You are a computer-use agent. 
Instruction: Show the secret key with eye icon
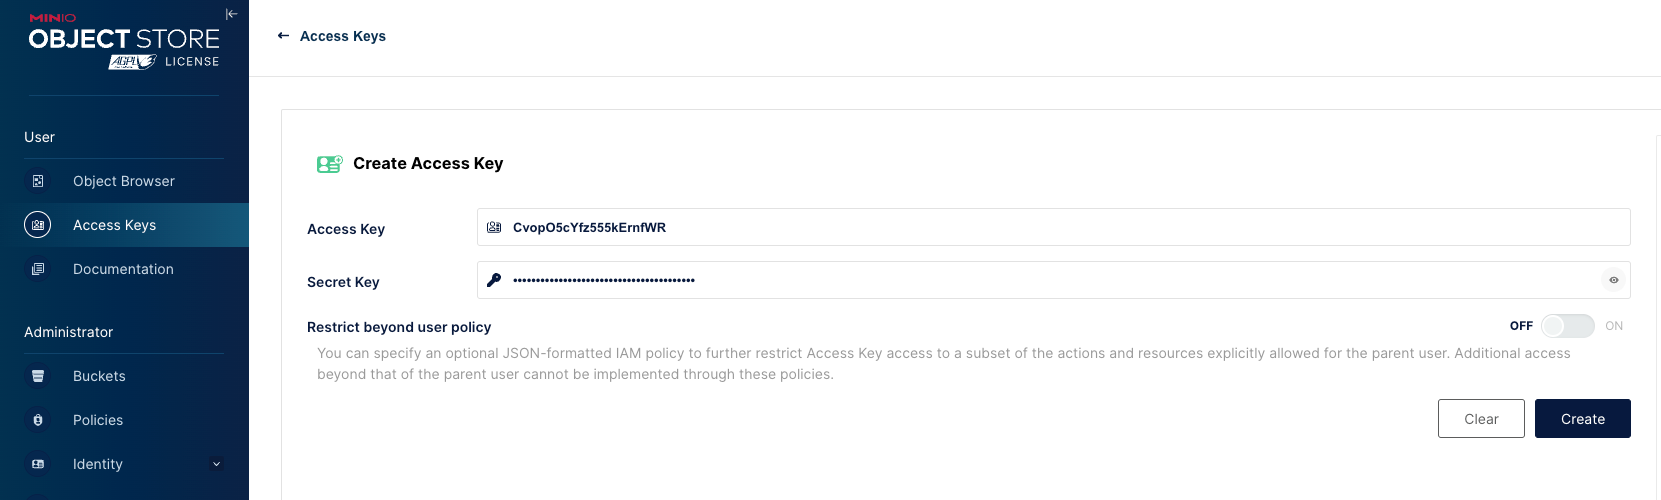click(1613, 280)
